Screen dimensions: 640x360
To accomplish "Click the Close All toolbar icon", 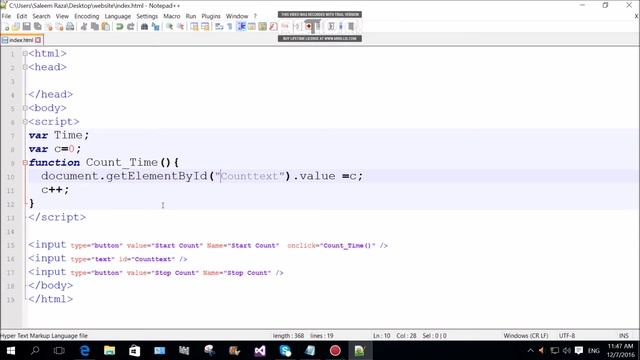I will [x=60, y=27].
